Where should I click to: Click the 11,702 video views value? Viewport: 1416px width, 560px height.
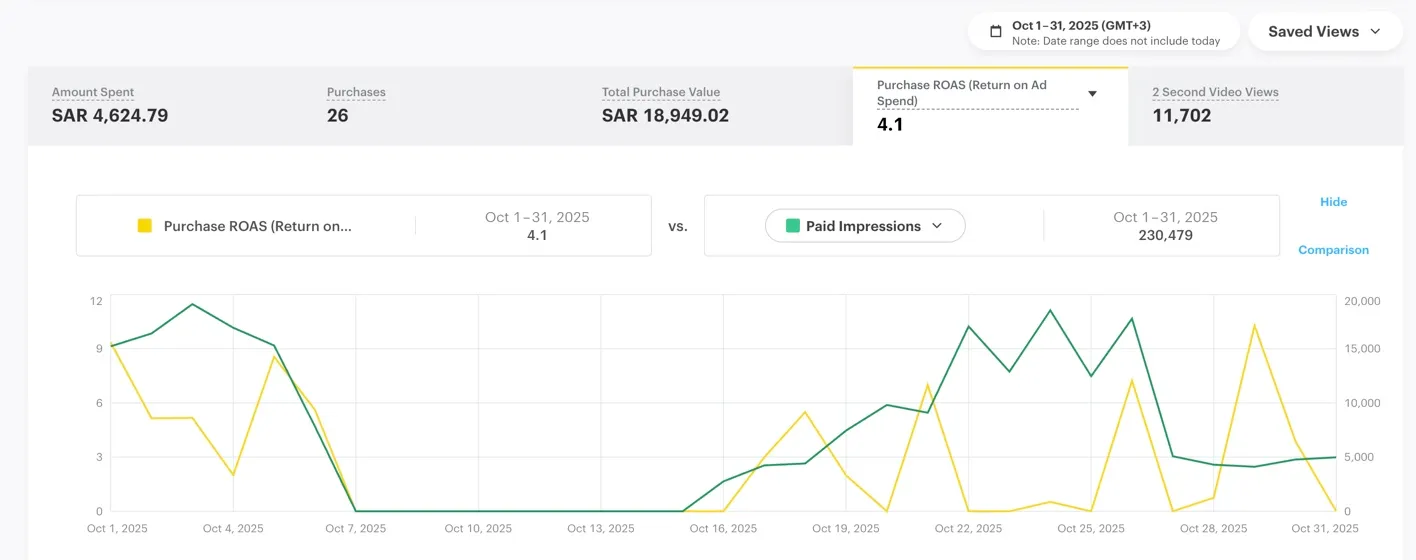pyautogui.click(x=1181, y=116)
